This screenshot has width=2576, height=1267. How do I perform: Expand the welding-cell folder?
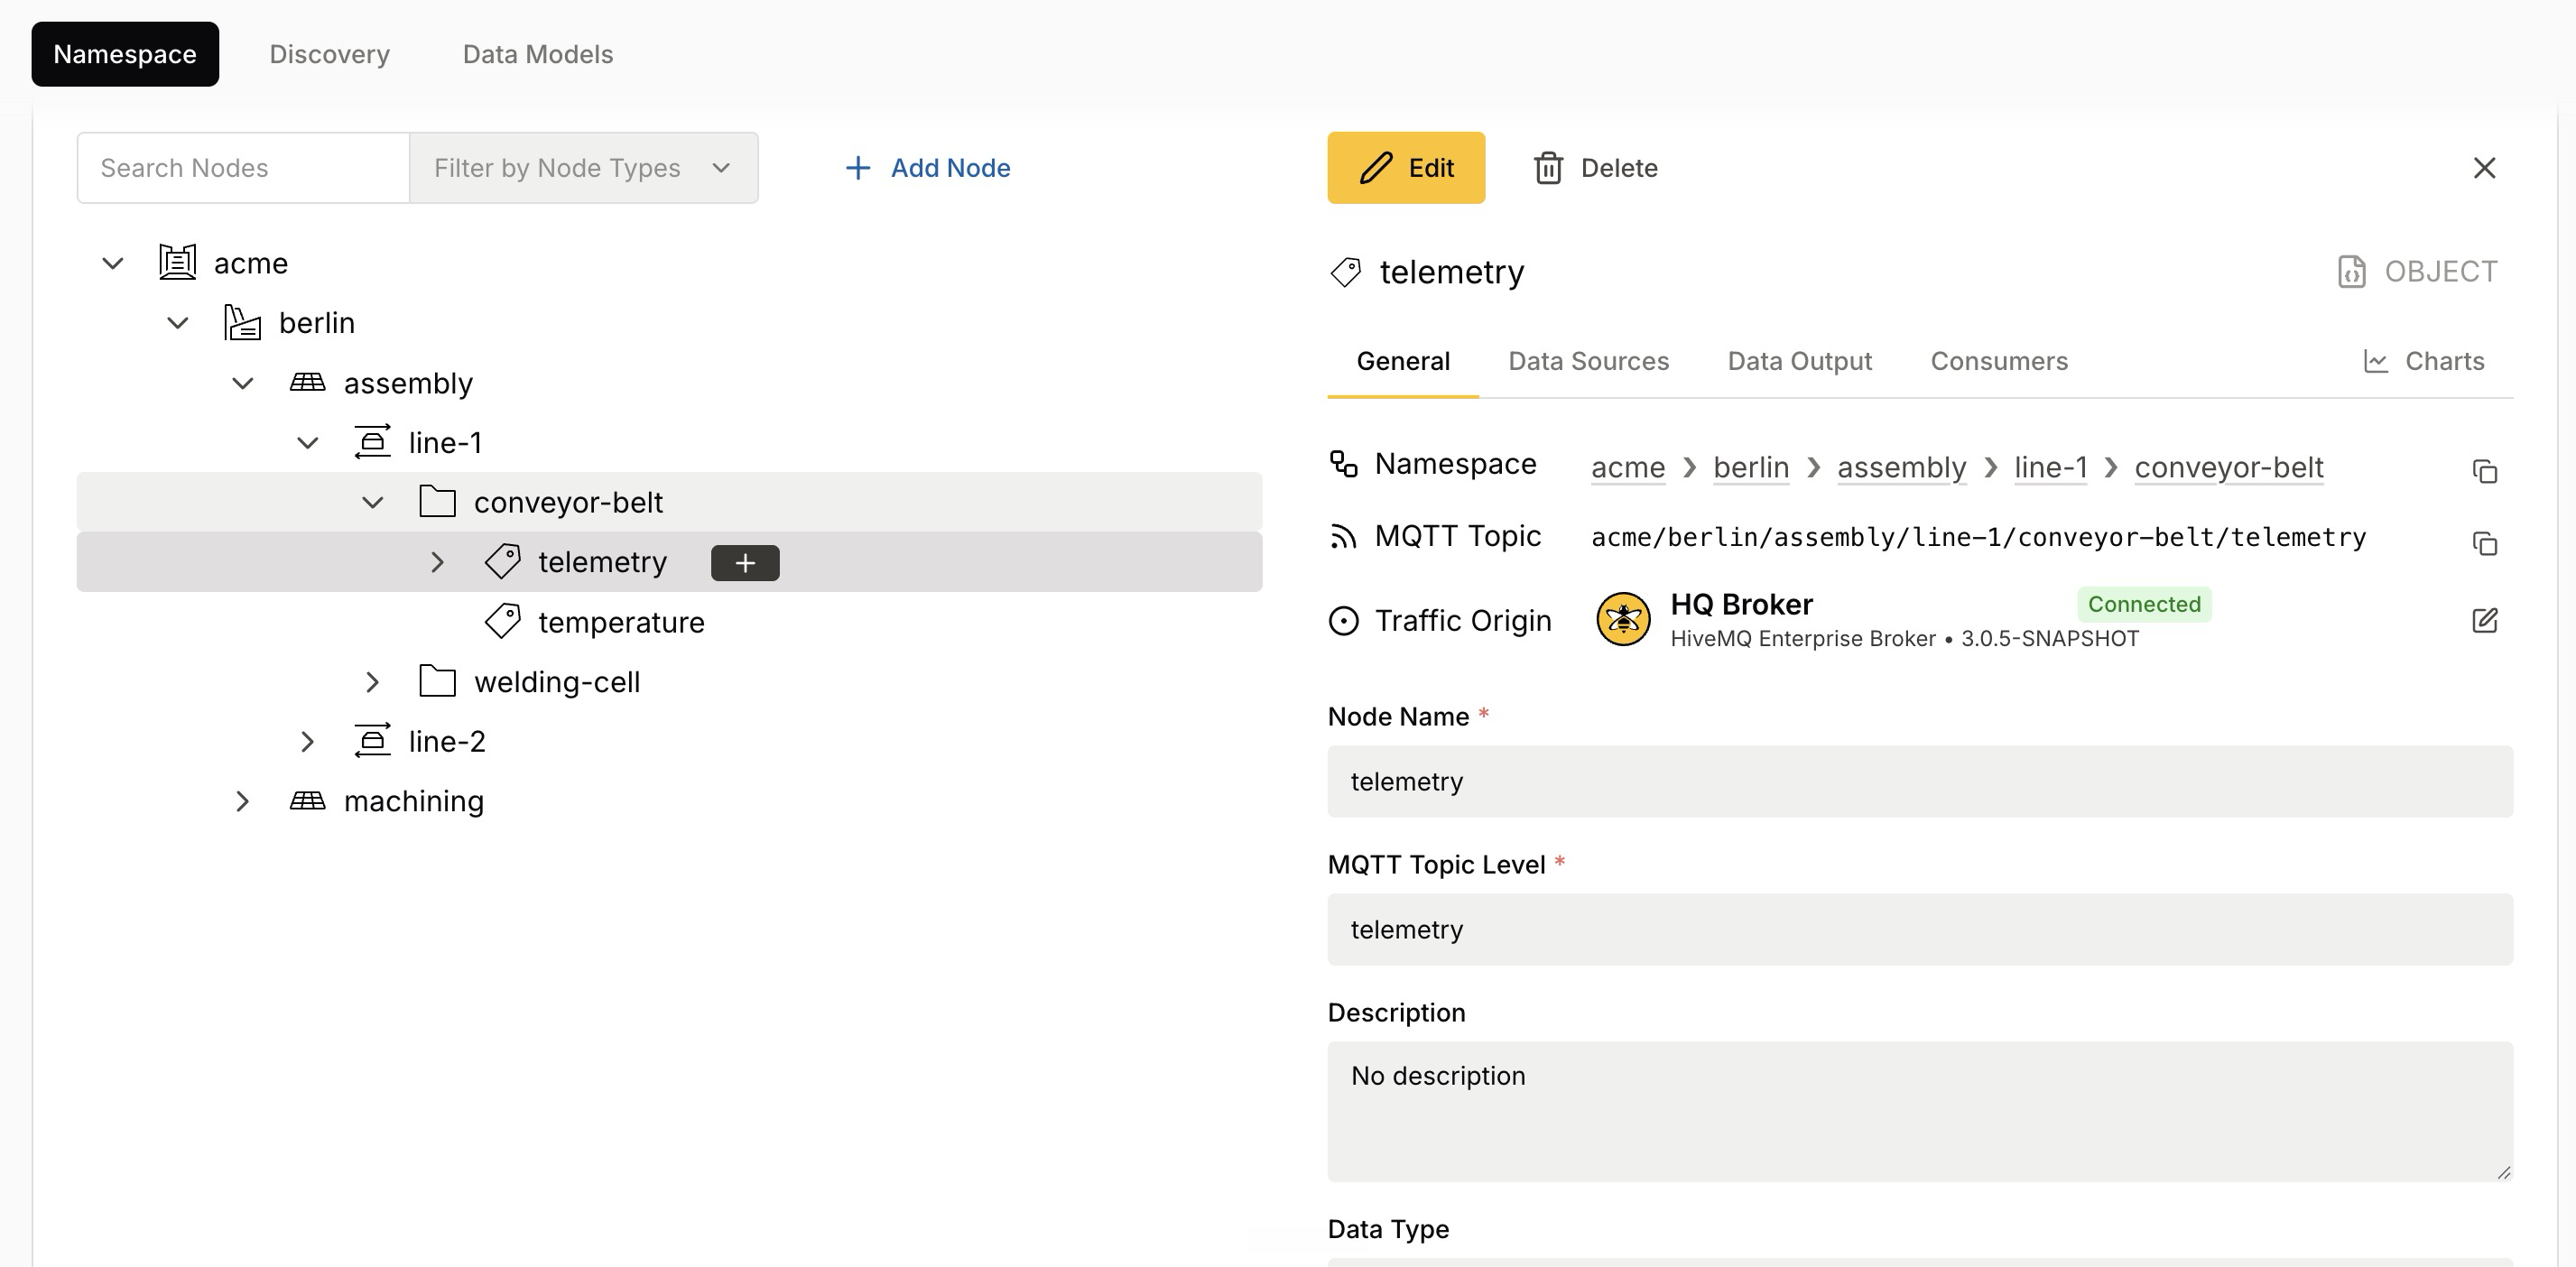tap(372, 682)
